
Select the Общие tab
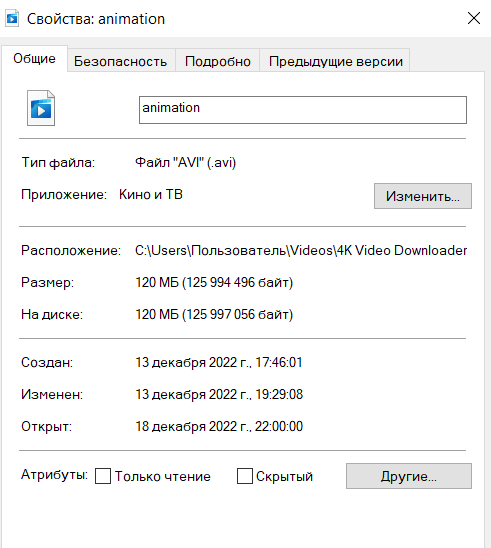point(34,58)
